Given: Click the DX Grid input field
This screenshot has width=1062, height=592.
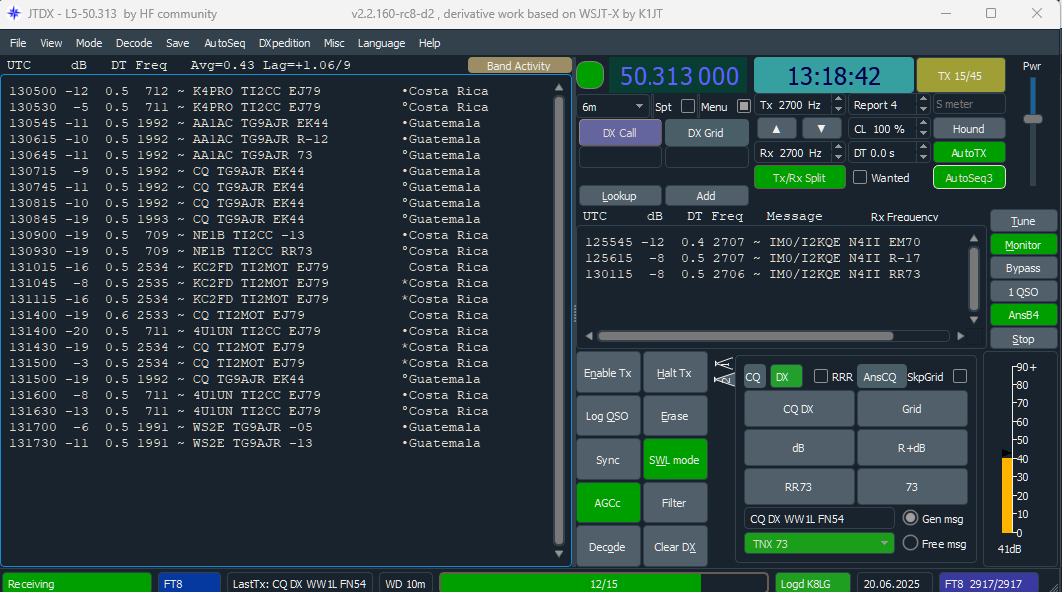Looking at the screenshot, I should pos(706,156).
